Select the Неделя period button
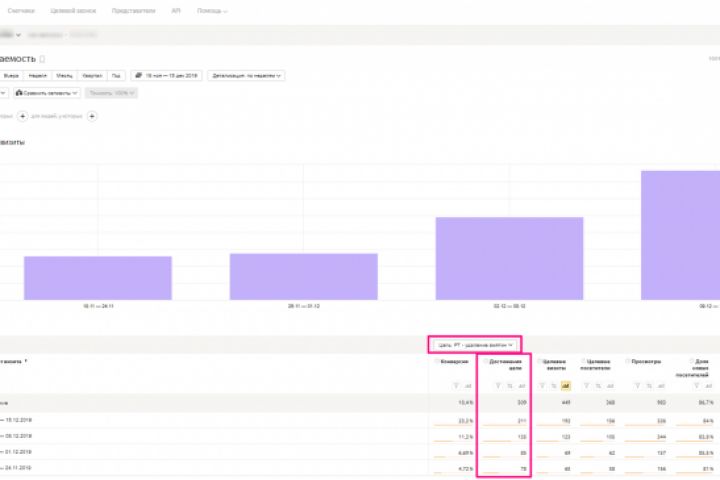720x480 pixels. pyautogui.click(x=38, y=75)
